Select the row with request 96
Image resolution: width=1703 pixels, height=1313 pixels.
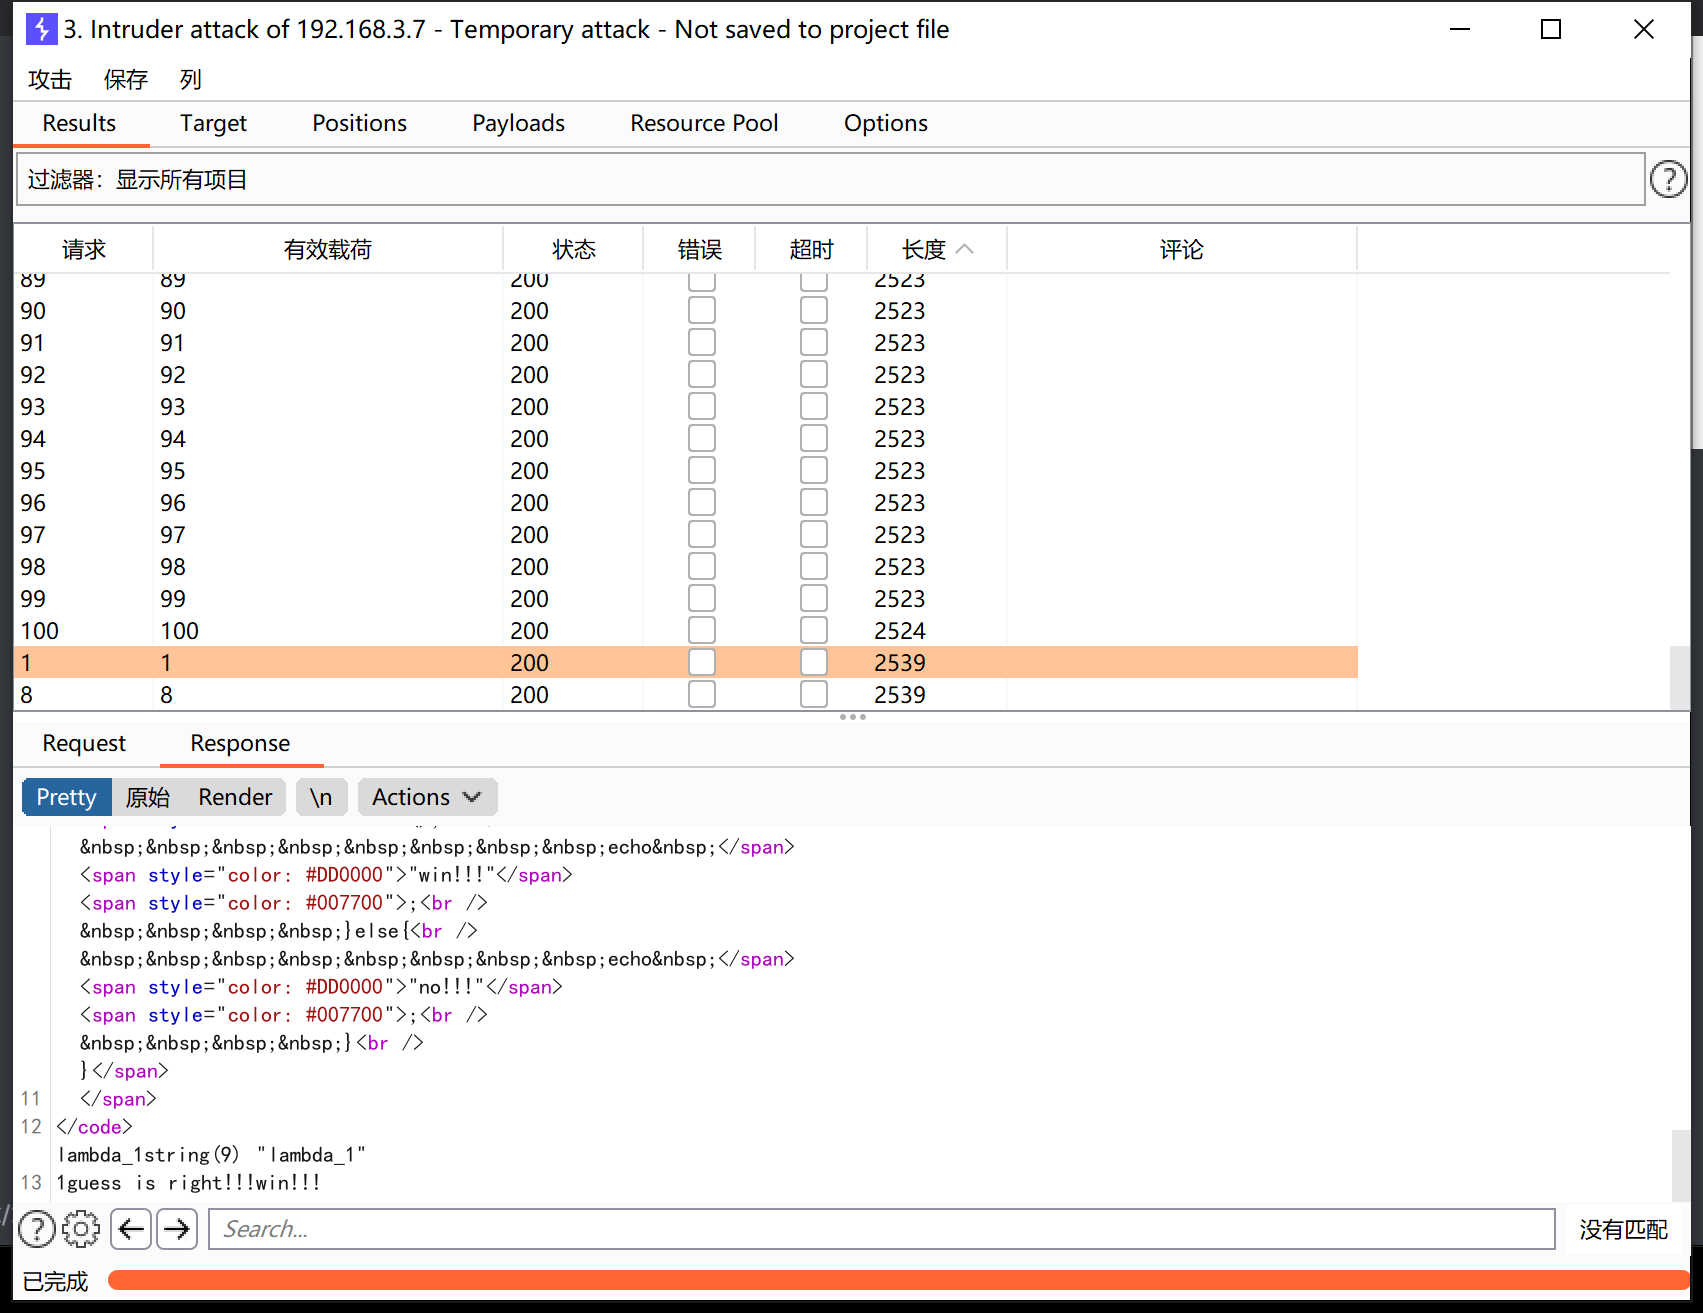(x=686, y=503)
